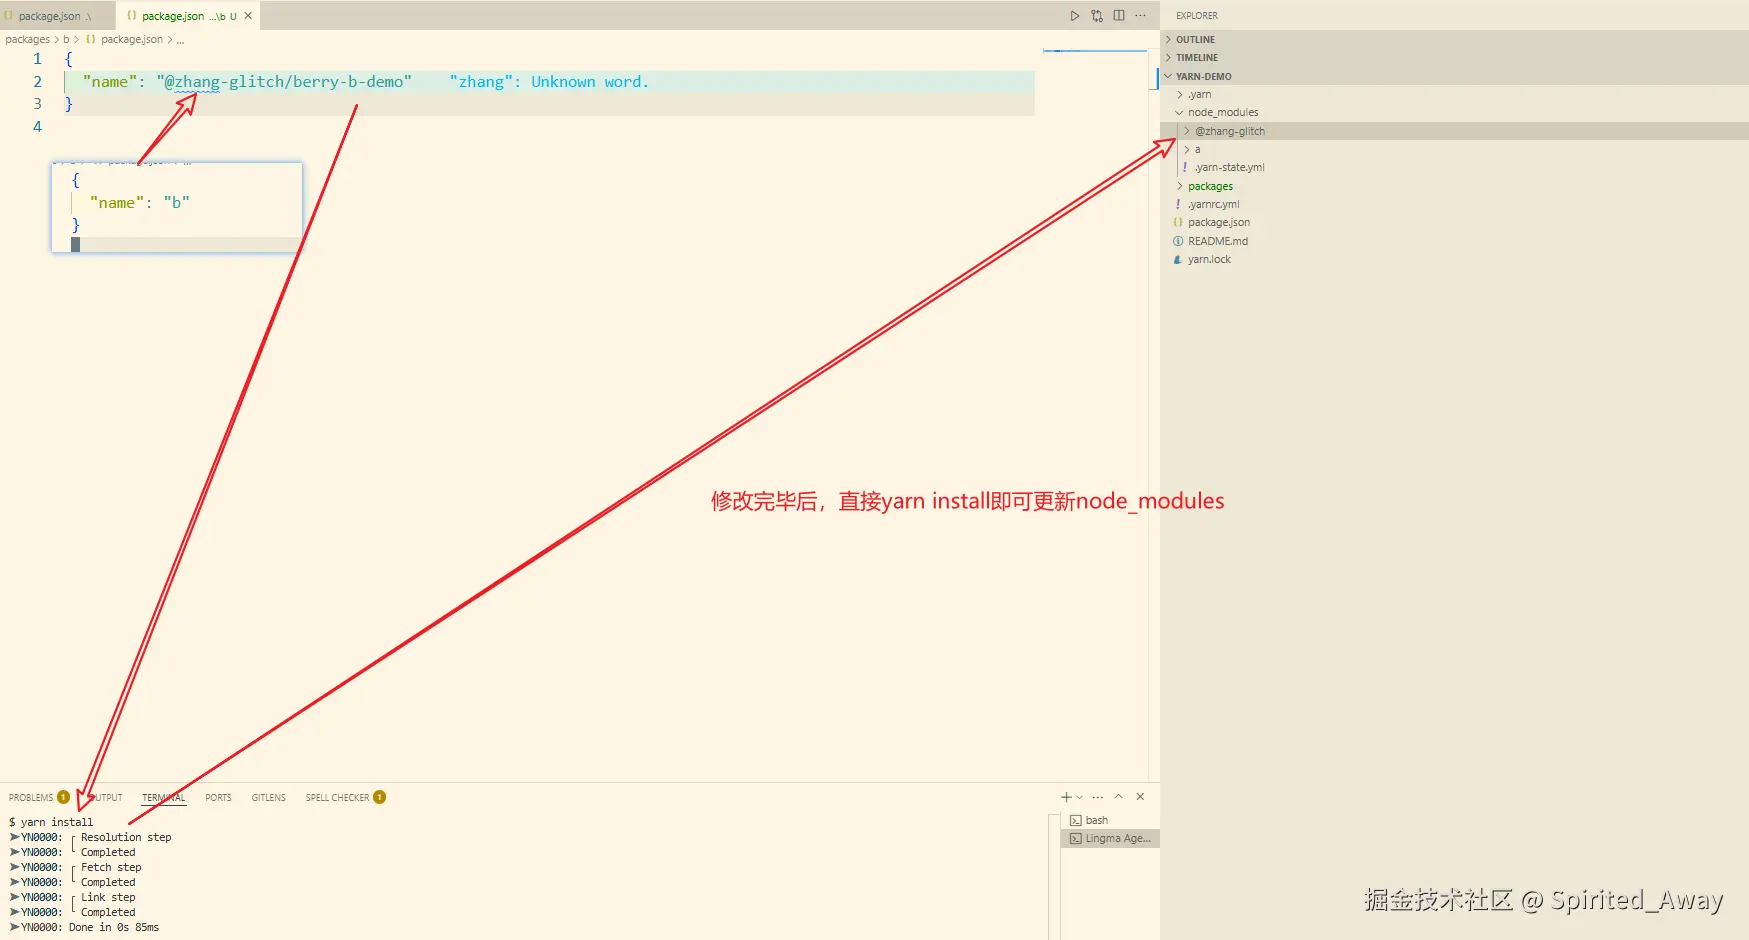
Task: Click the '@zhang-glitch/berry-b-demo' string in editor
Action: (284, 82)
